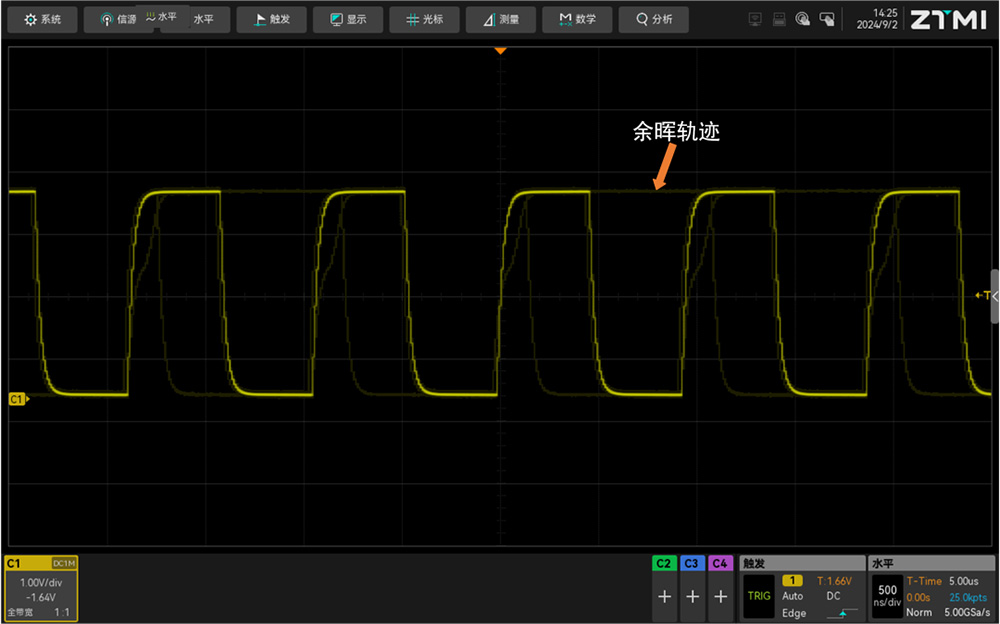1000x624 pixels.
Task: Open the 信源 (Source) menu
Action: [119, 19]
